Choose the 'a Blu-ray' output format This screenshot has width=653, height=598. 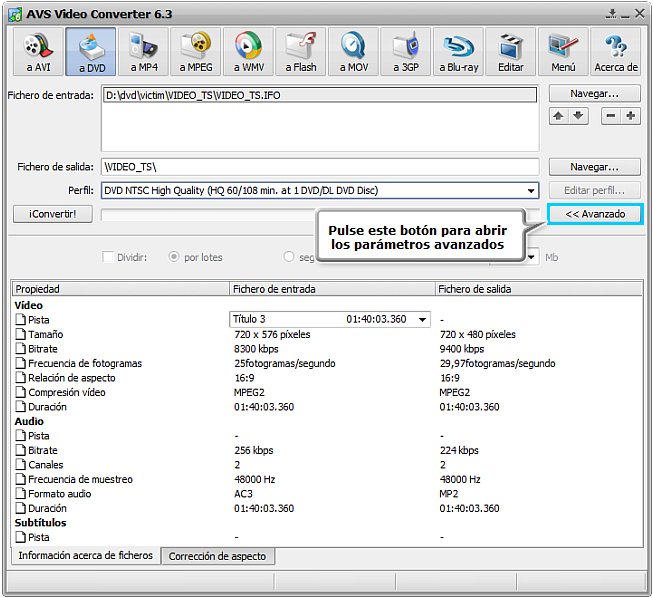pos(458,52)
